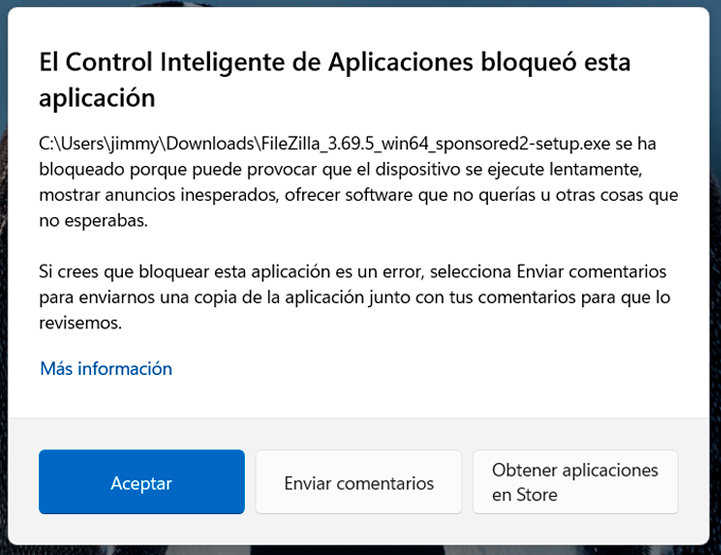Click the Enviar comentarios button
This screenshot has height=555, width=721.
pyautogui.click(x=358, y=483)
